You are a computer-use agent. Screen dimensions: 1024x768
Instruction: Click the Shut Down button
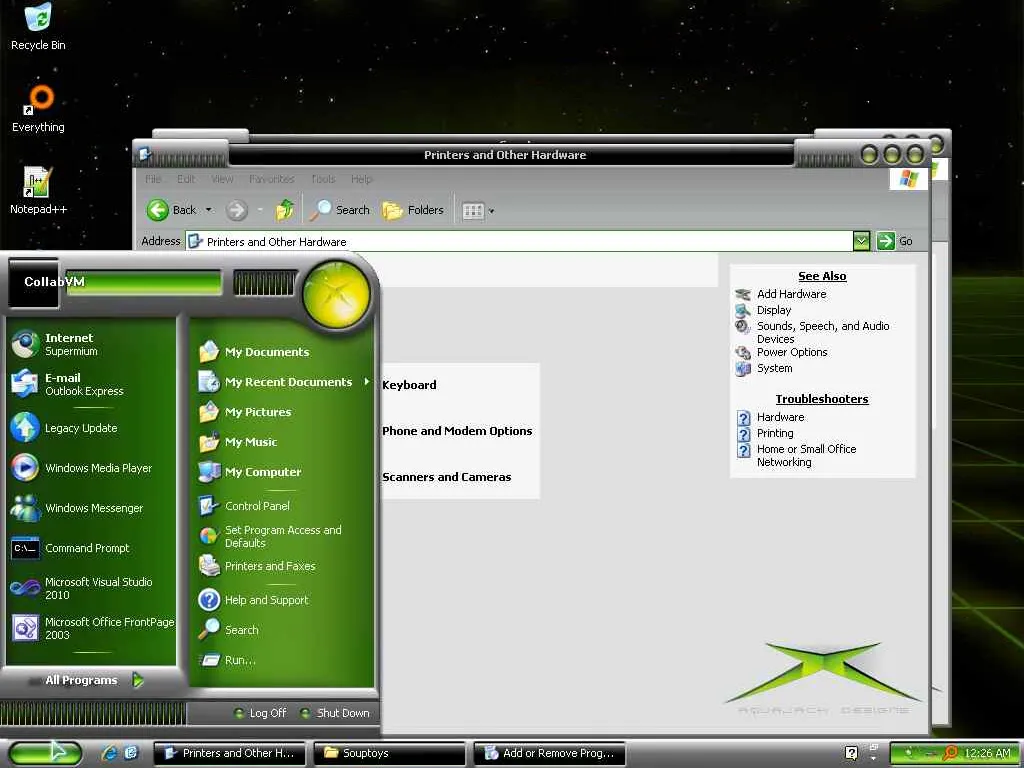tap(336, 713)
